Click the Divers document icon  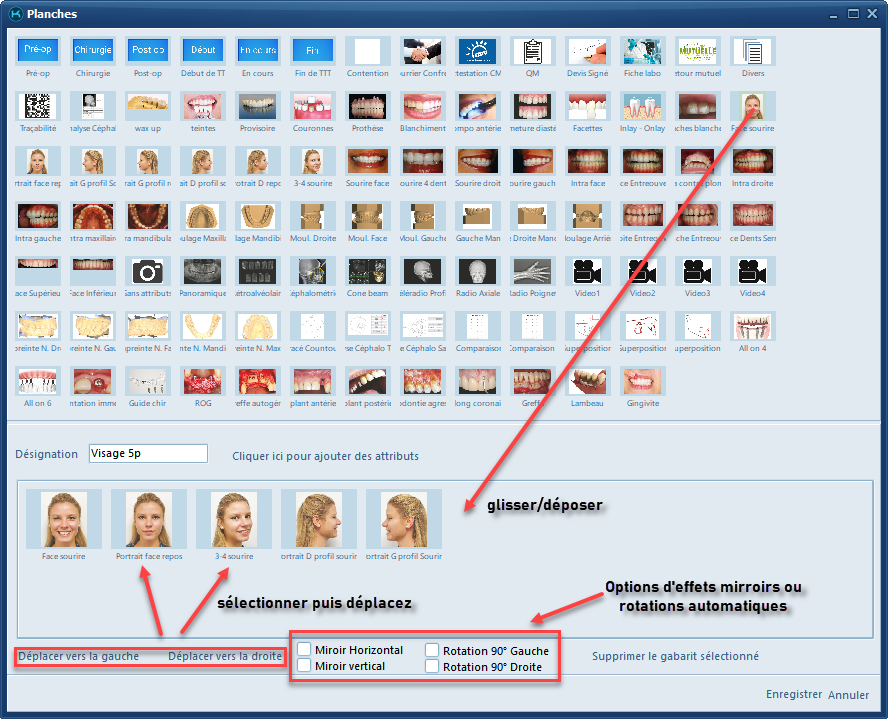[x=752, y=51]
